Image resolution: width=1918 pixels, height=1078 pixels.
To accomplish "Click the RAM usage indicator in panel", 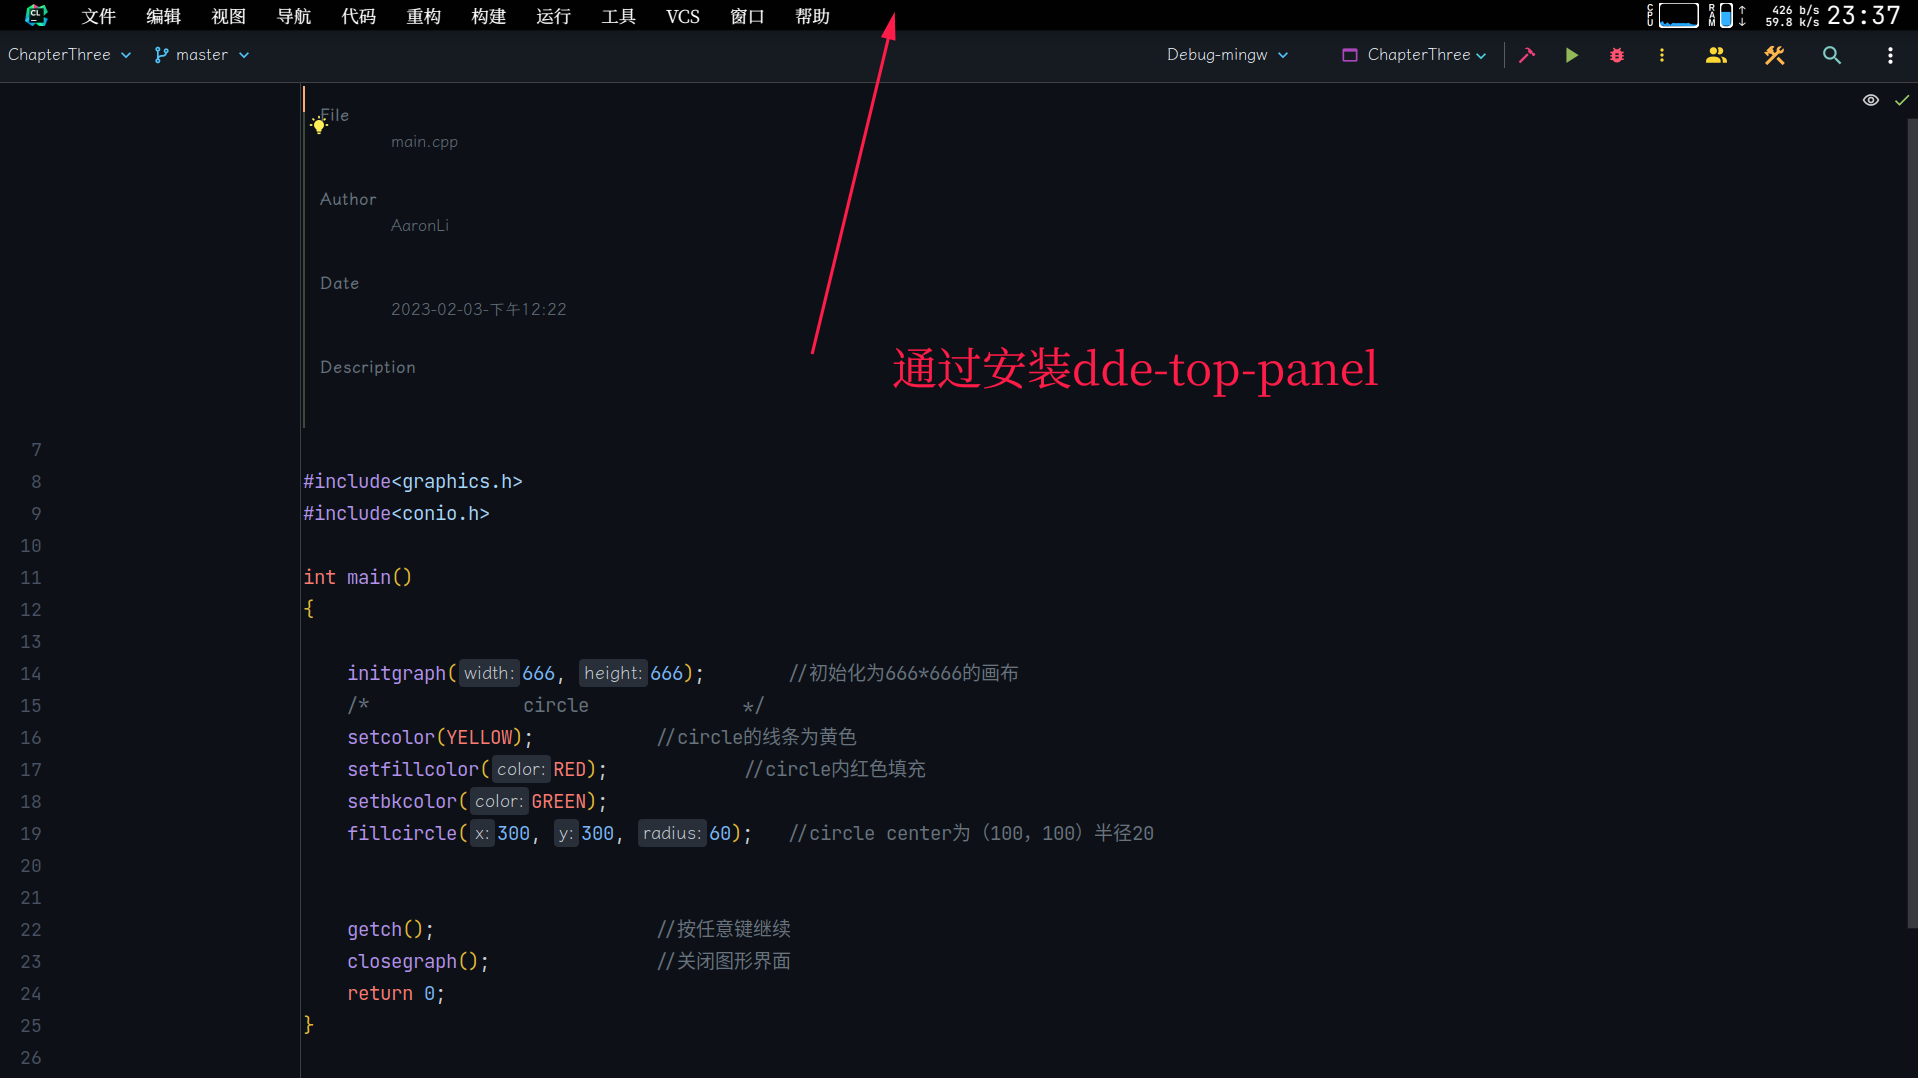I will tap(1727, 15).
